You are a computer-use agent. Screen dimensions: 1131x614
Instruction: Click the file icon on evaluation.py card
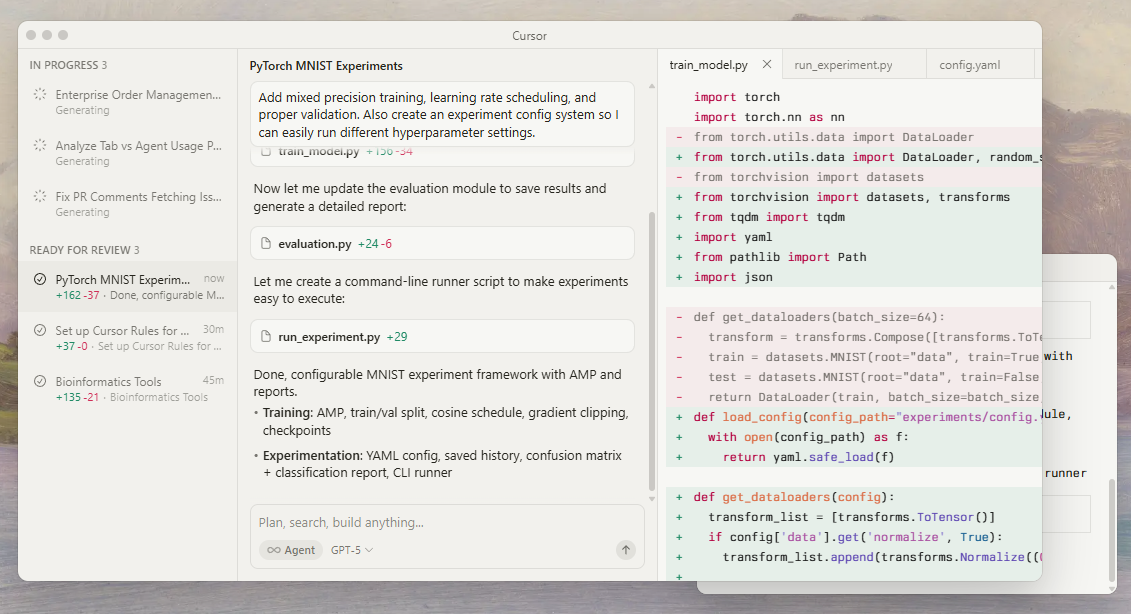tap(265, 243)
